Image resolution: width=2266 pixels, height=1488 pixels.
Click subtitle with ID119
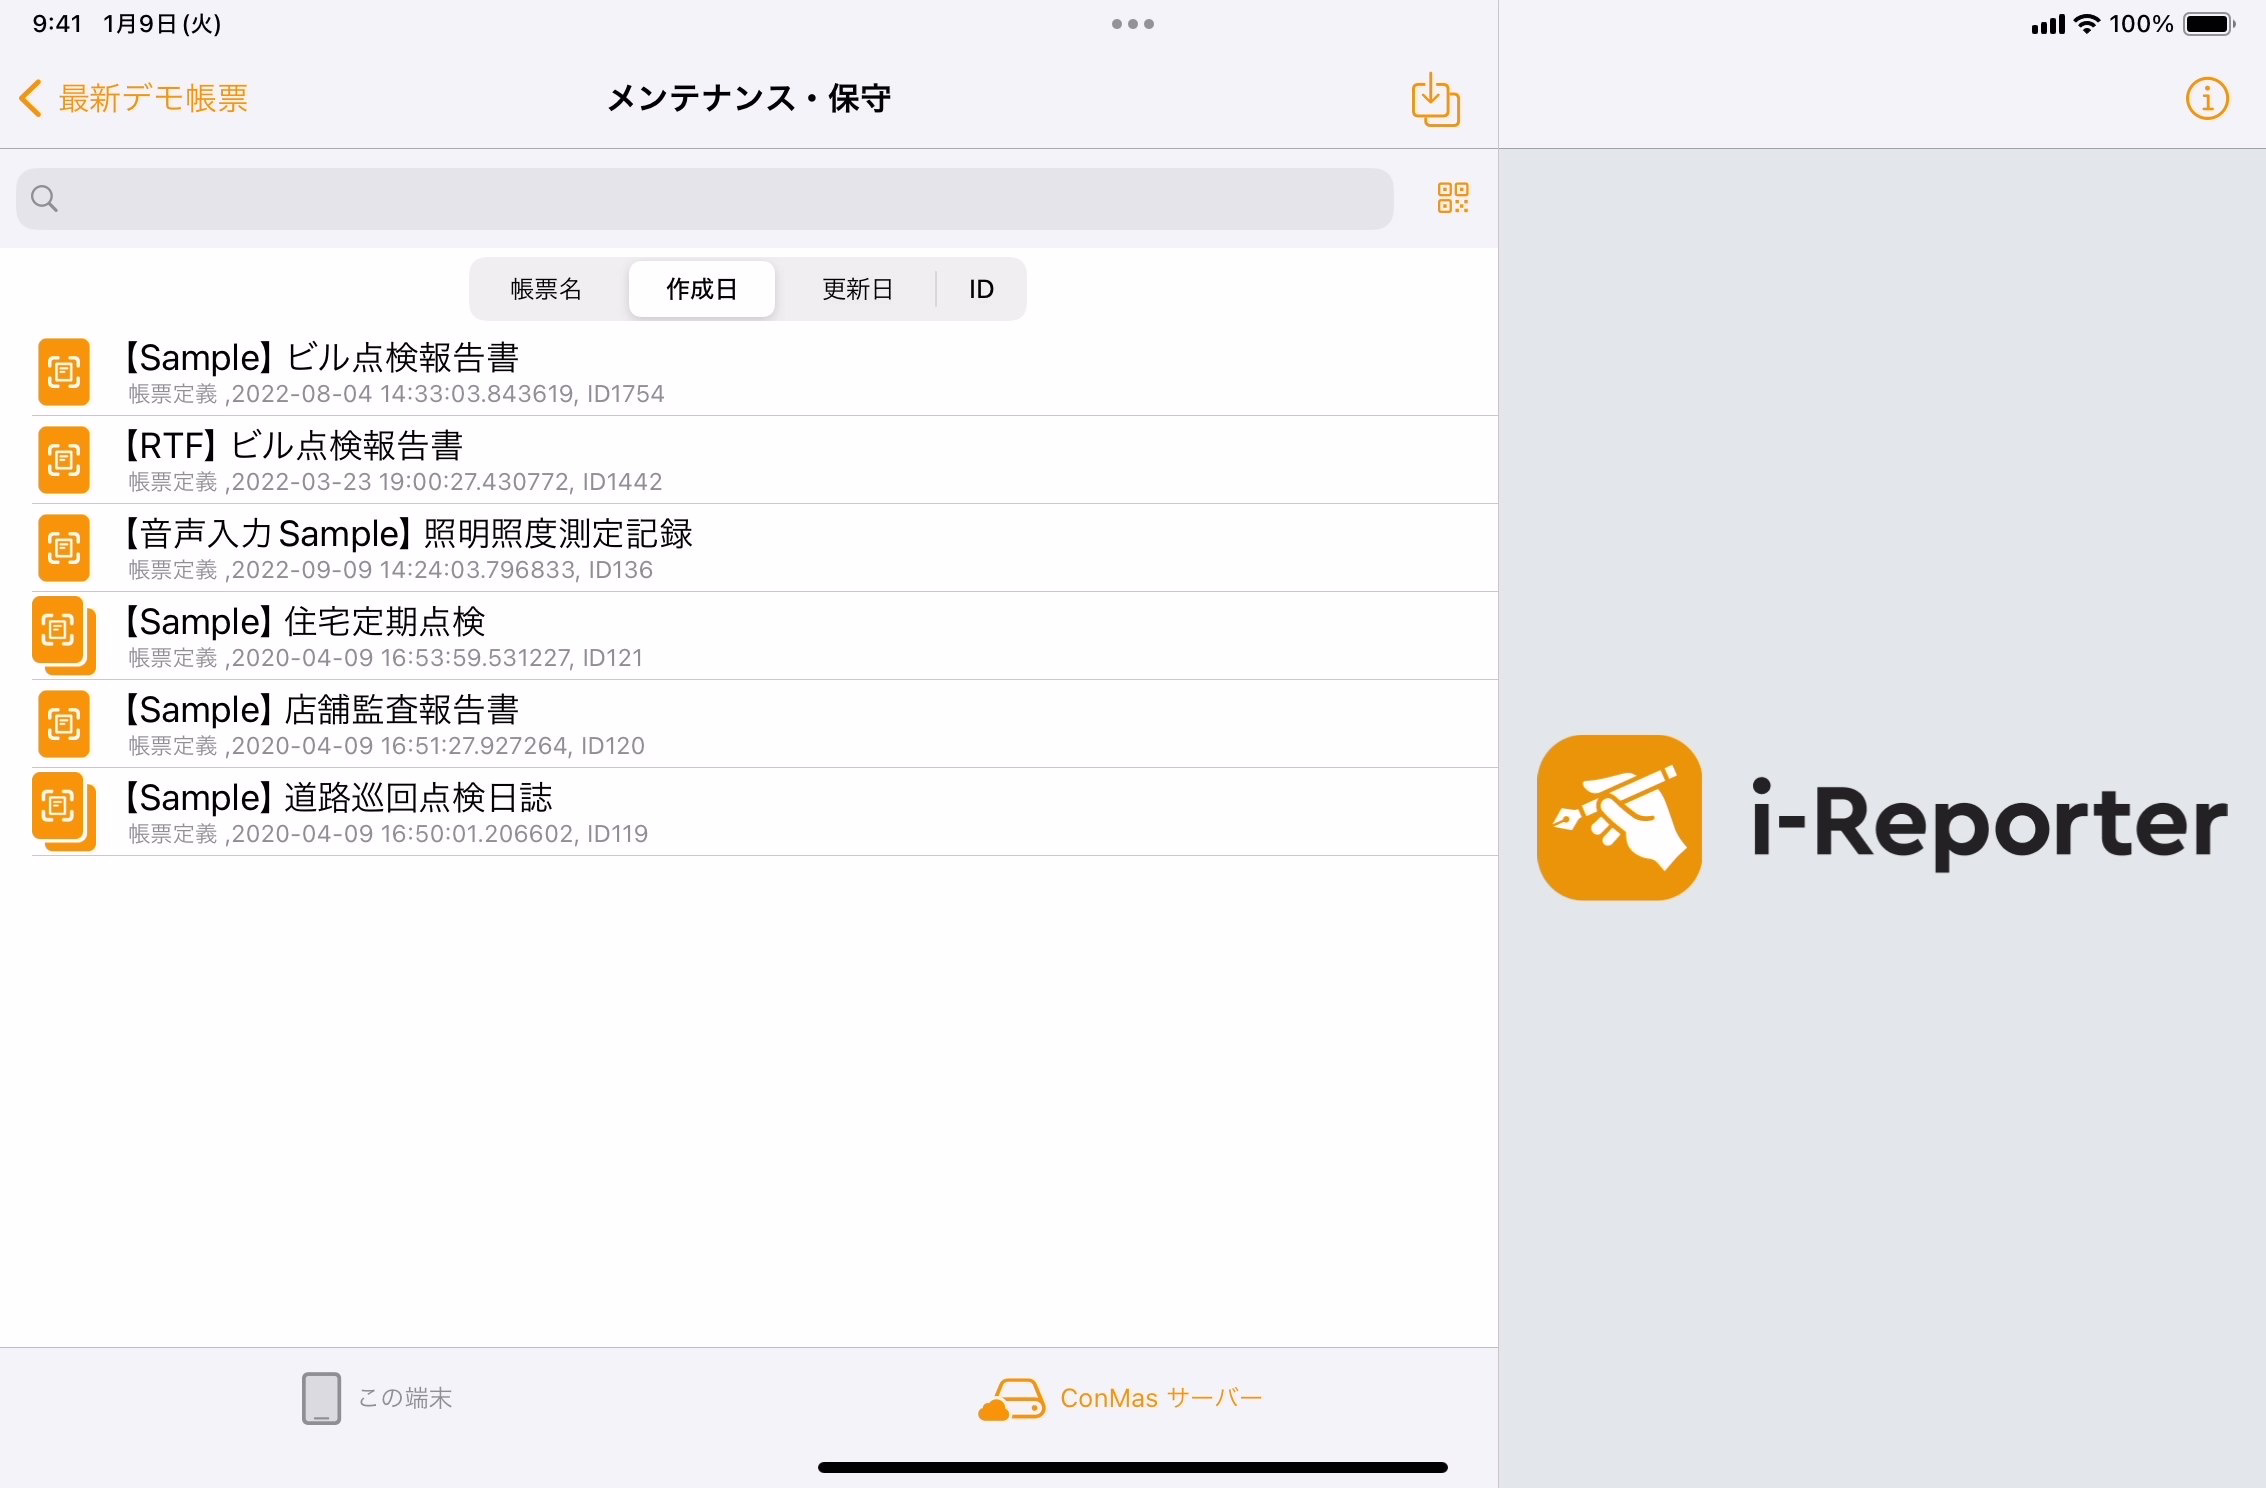(388, 834)
